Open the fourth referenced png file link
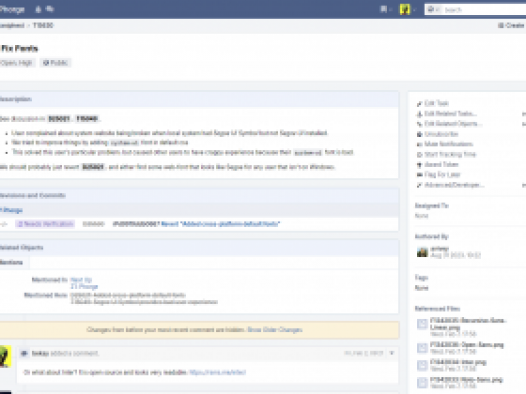526x394 pixels. 466,380
